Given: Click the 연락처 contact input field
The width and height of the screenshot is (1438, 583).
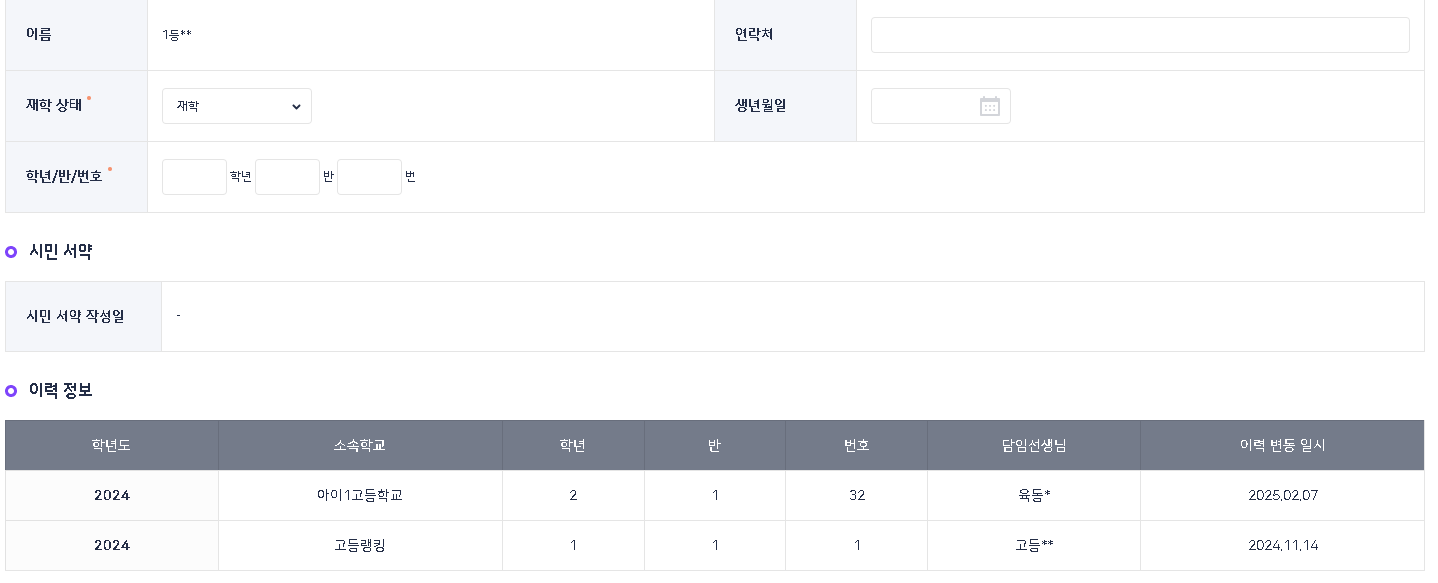Looking at the screenshot, I should tap(1139, 35).
